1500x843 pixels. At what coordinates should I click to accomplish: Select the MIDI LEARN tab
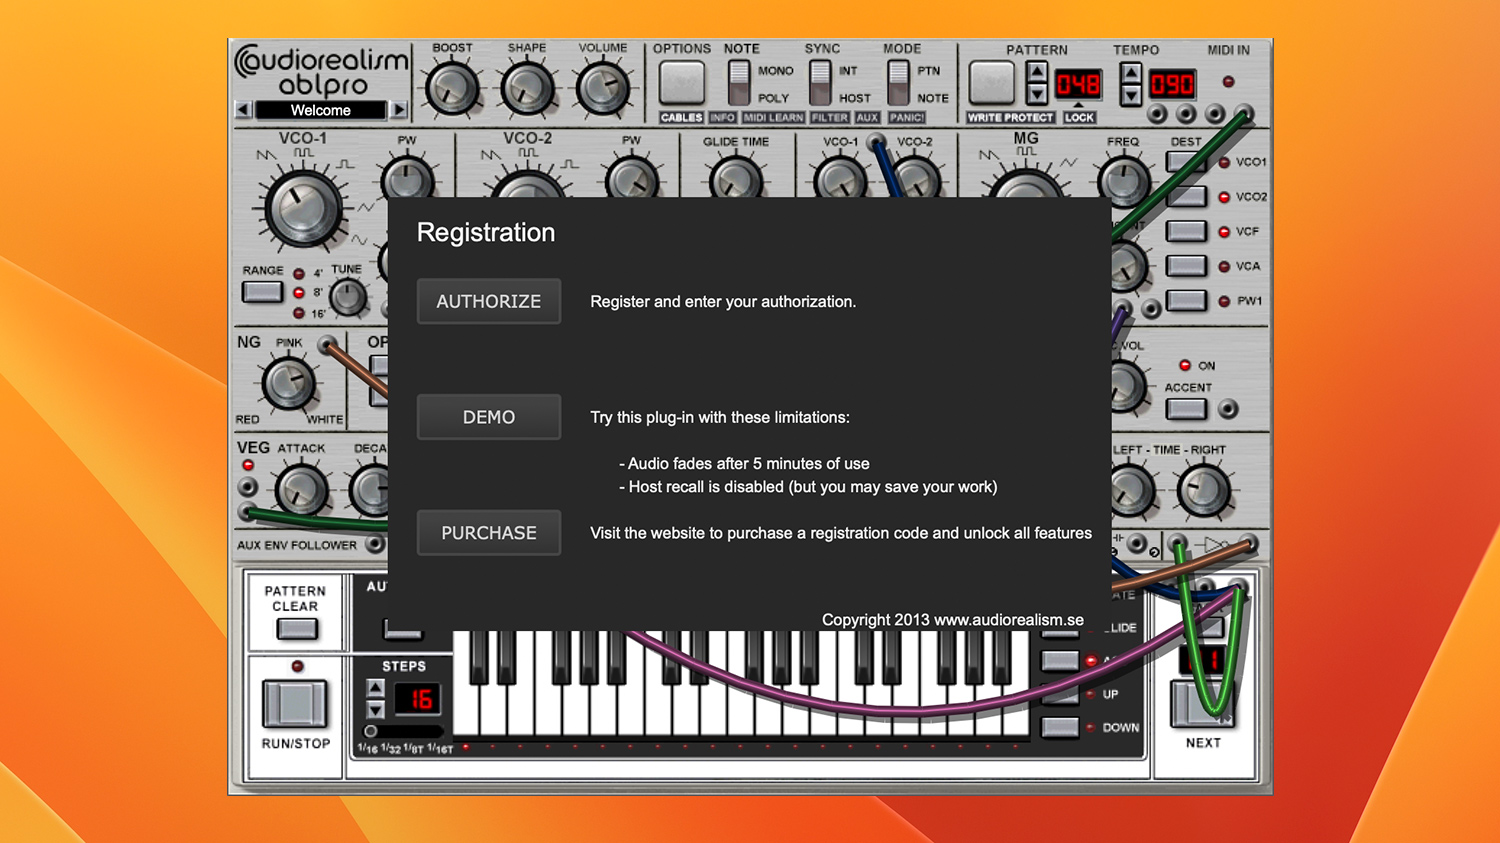pyautogui.click(x=773, y=118)
